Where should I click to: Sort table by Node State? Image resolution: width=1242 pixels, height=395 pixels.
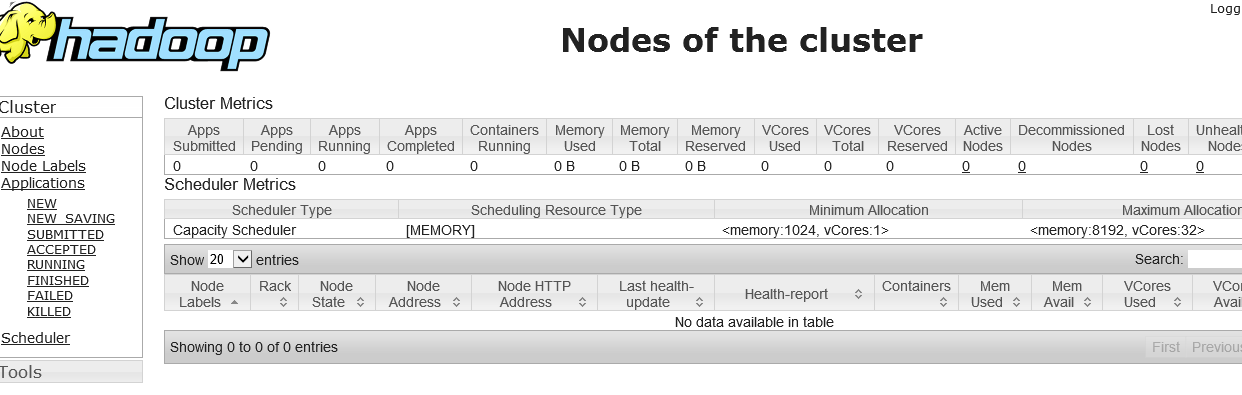(x=336, y=294)
